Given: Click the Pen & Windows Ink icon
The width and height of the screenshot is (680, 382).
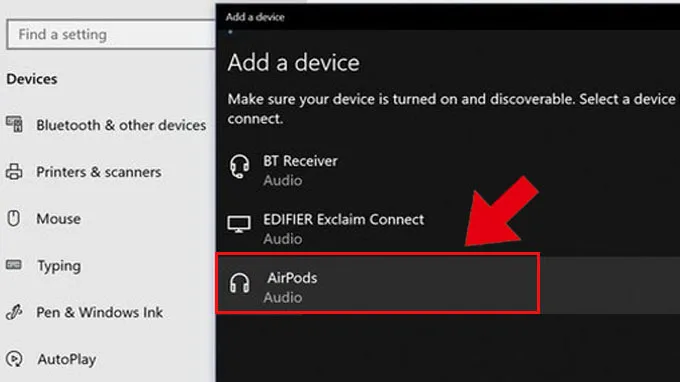Looking at the screenshot, I should tap(14, 312).
